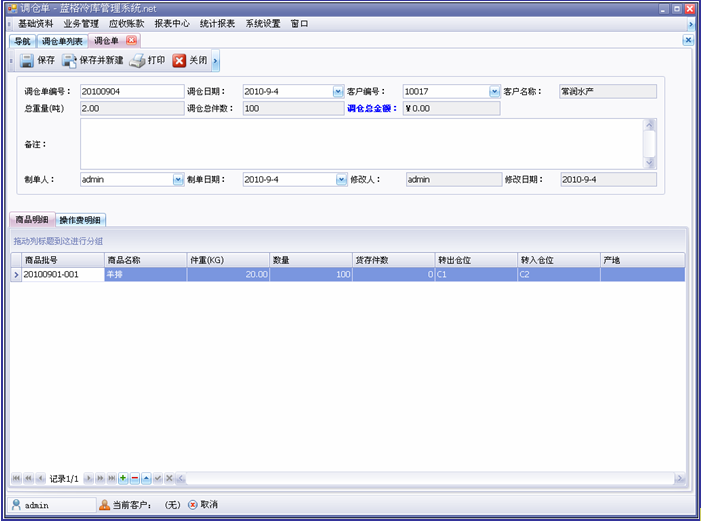Screen dimensions: 701x521
Task: Expand the toolbar overflow arrow
Action: (x=215, y=61)
